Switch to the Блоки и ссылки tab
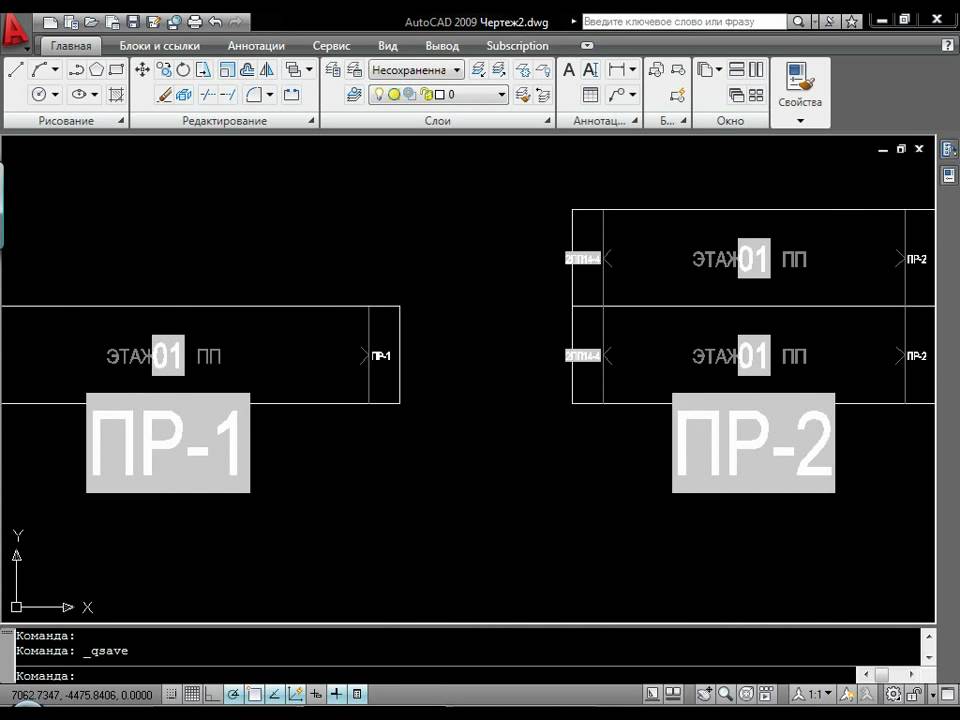The width and height of the screenshot is (960, 720). point(160,46)
